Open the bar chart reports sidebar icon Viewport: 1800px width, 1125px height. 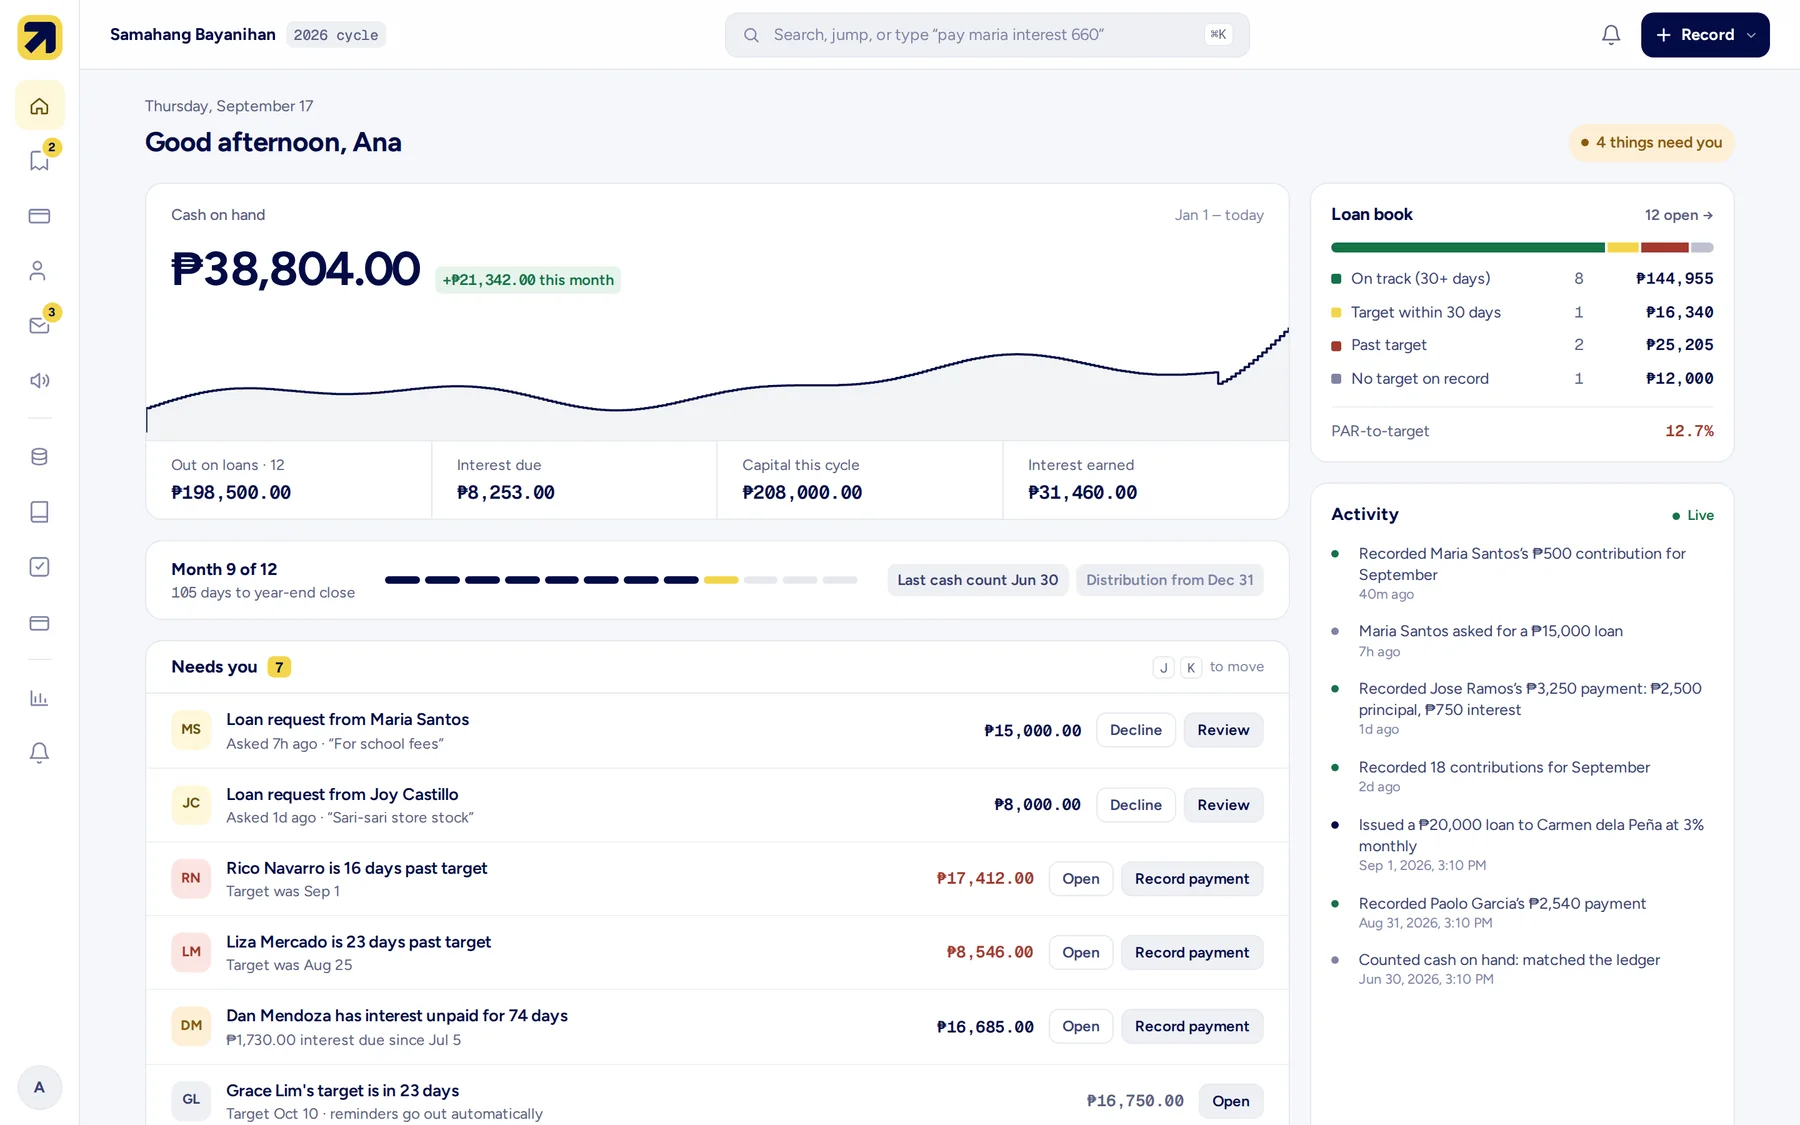pyautogui.click(x=39, y=698)
